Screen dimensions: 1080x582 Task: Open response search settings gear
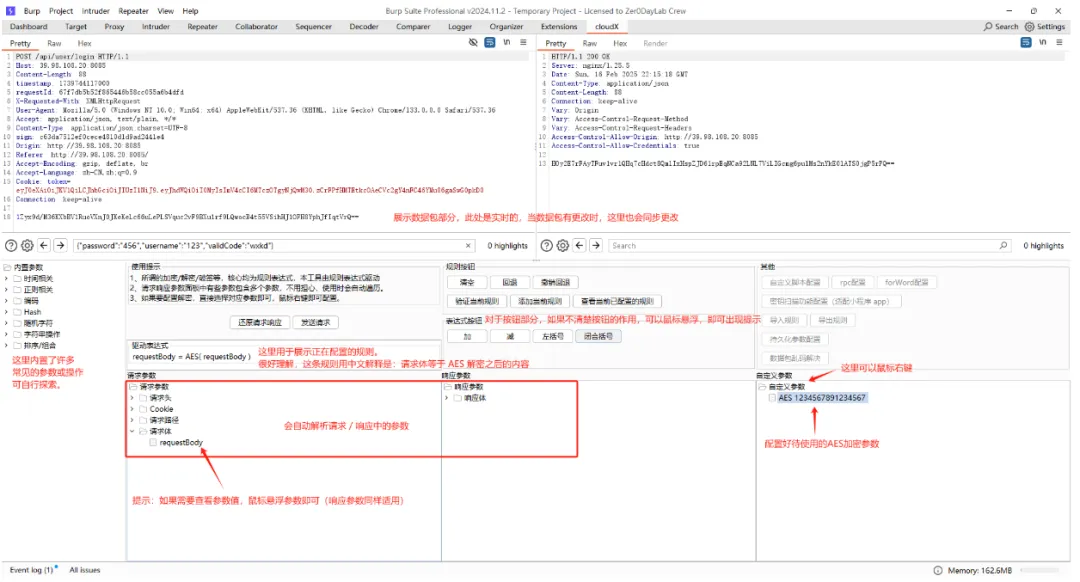coord(563,245)
